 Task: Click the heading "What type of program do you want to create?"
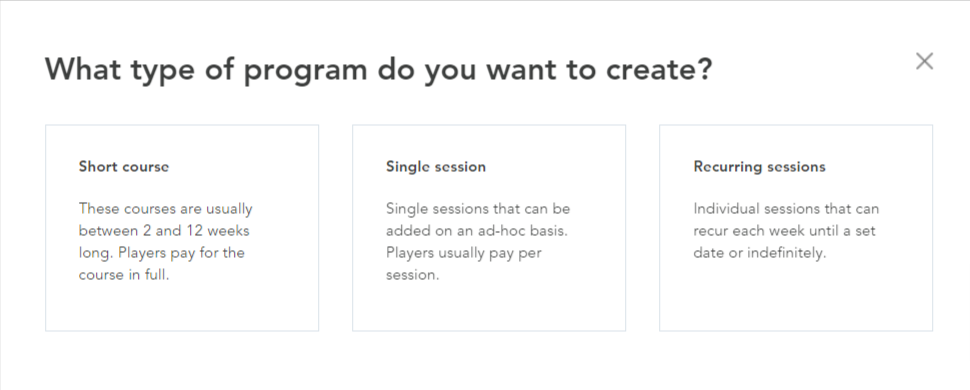click(x=379, y=69)
